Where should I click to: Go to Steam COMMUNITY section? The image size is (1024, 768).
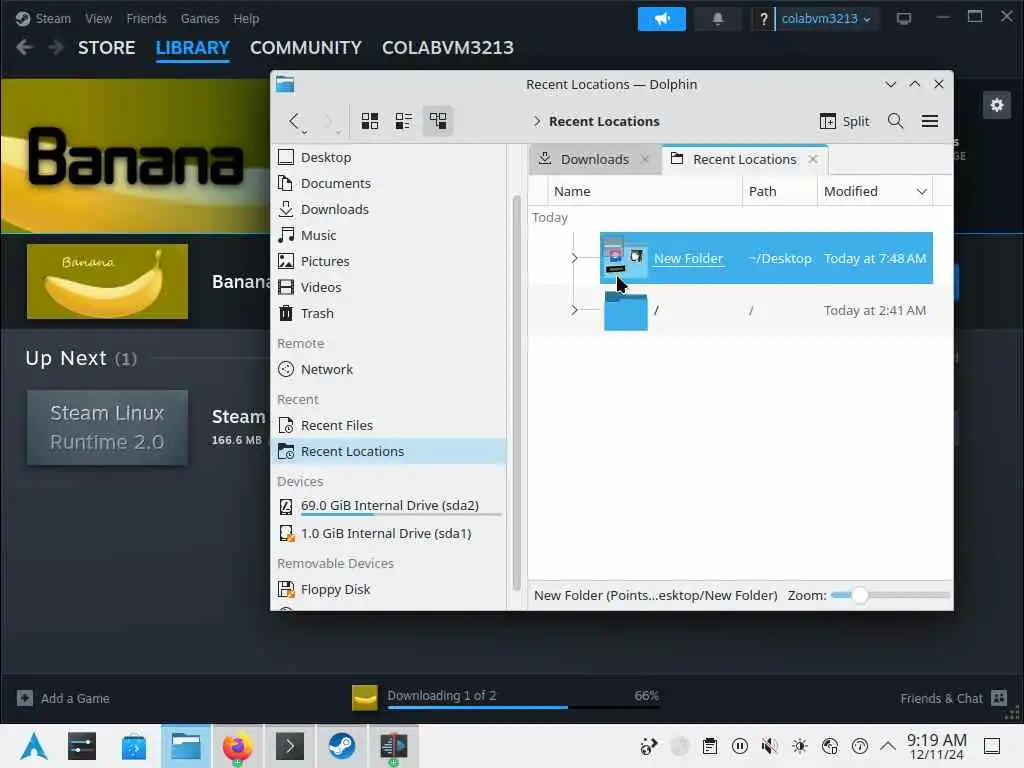pos(306,48)
